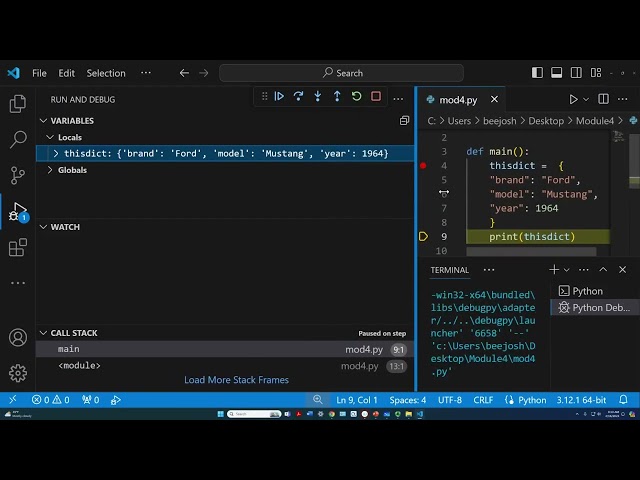
Task: Select the Python Debug terminal entry
Action: pos(593,307)
